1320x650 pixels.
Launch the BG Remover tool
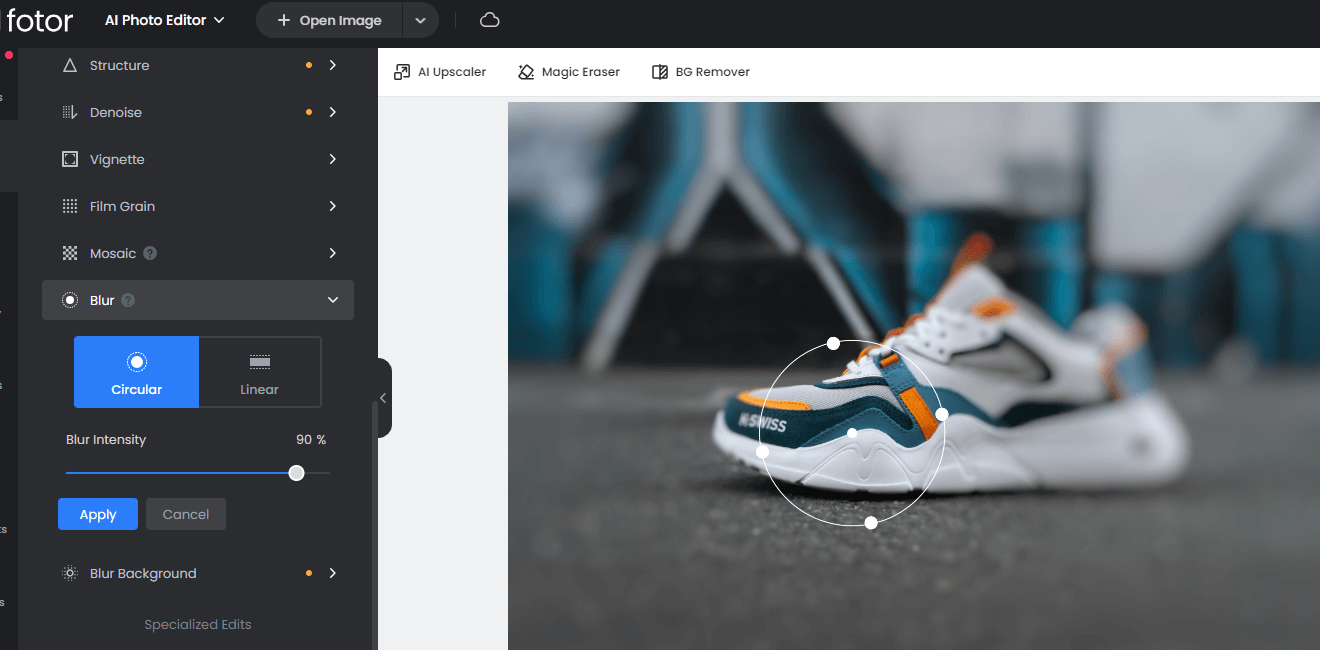(700, 72)
